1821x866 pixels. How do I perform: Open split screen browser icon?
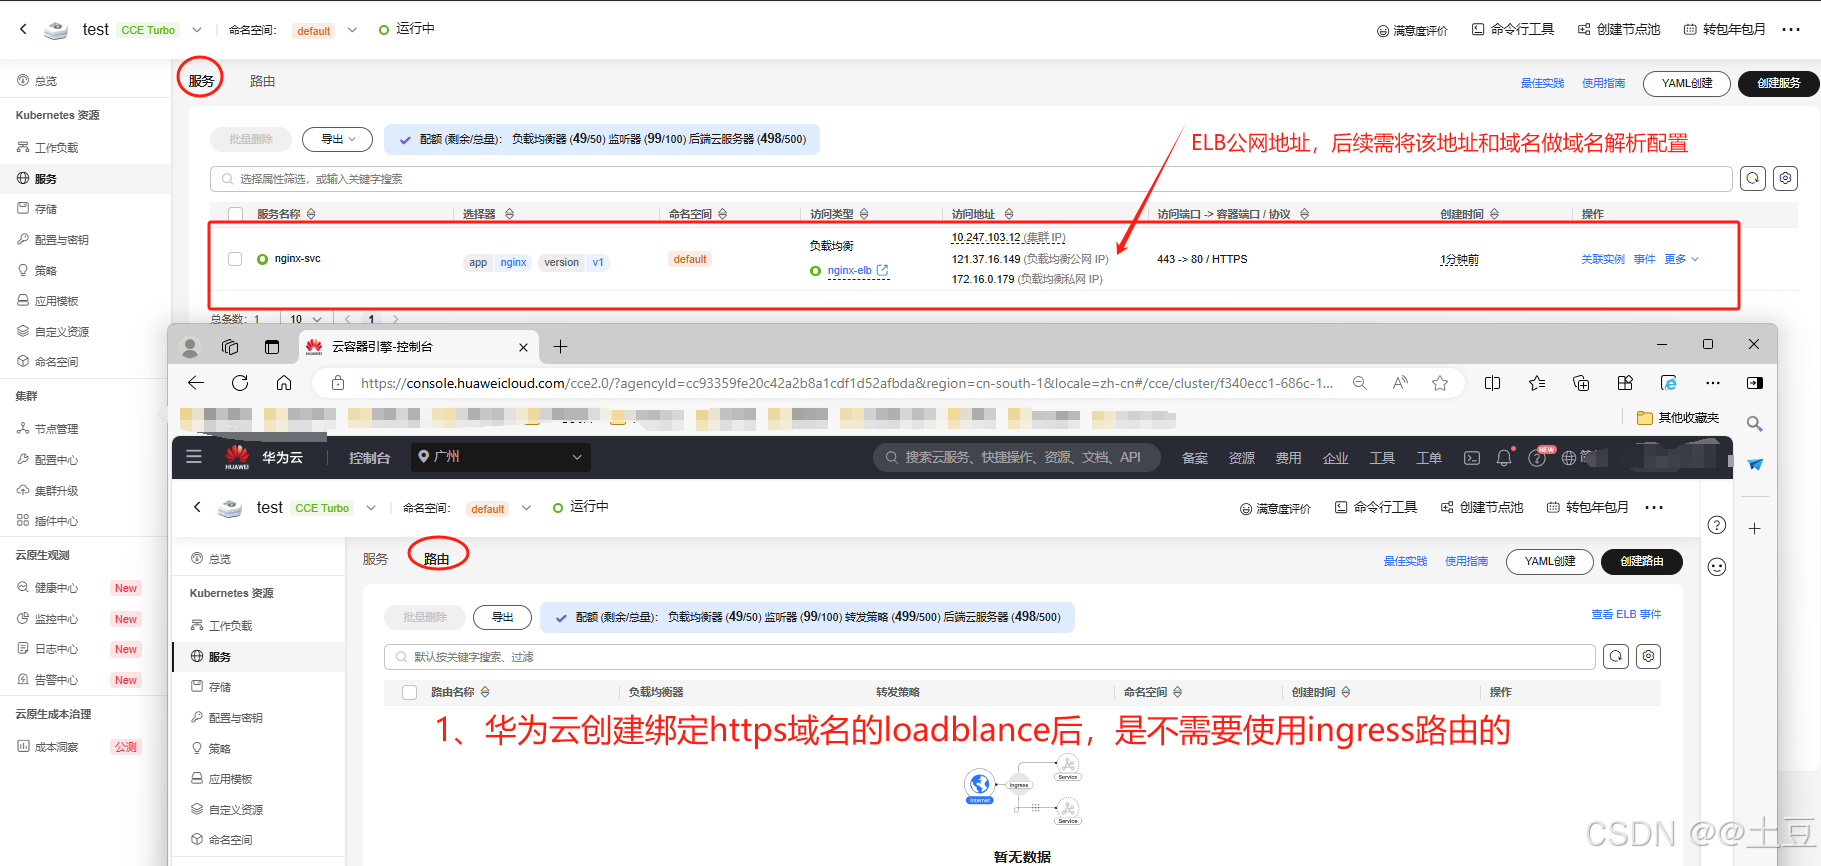pyautogui.click(x=1493, y=383)
